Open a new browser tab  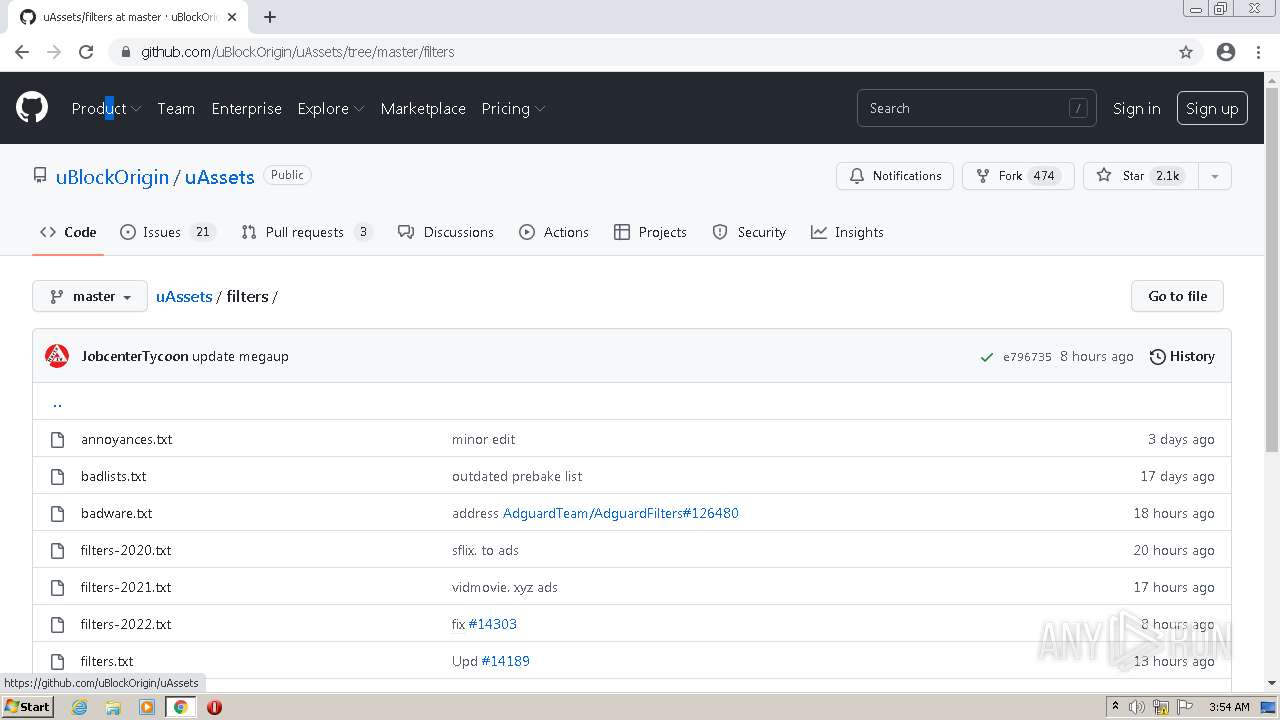point(270,17)
